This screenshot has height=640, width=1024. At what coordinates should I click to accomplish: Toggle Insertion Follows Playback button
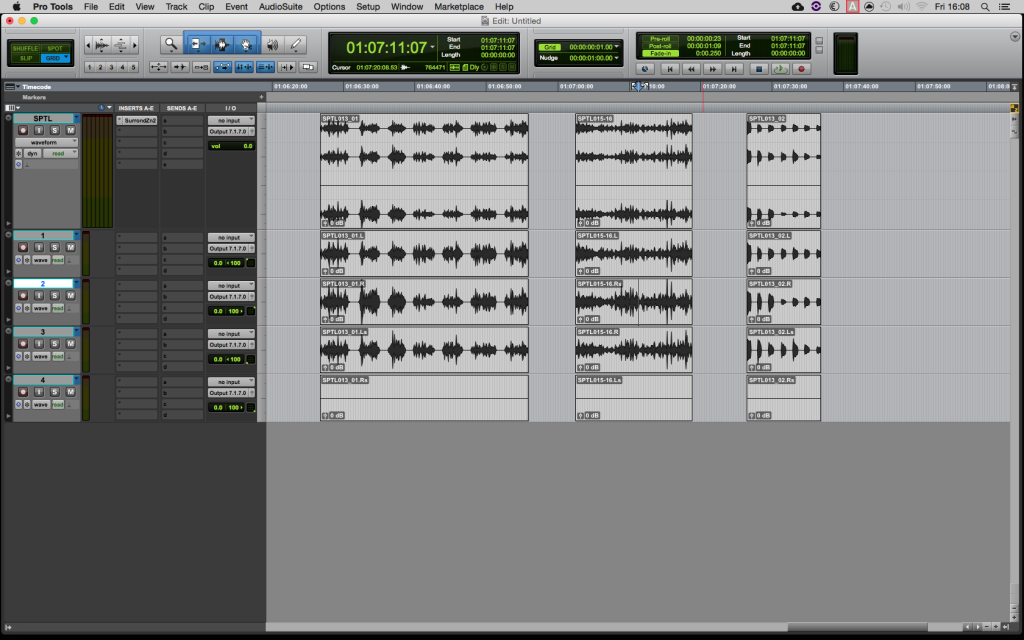click(x=287, y=67)
